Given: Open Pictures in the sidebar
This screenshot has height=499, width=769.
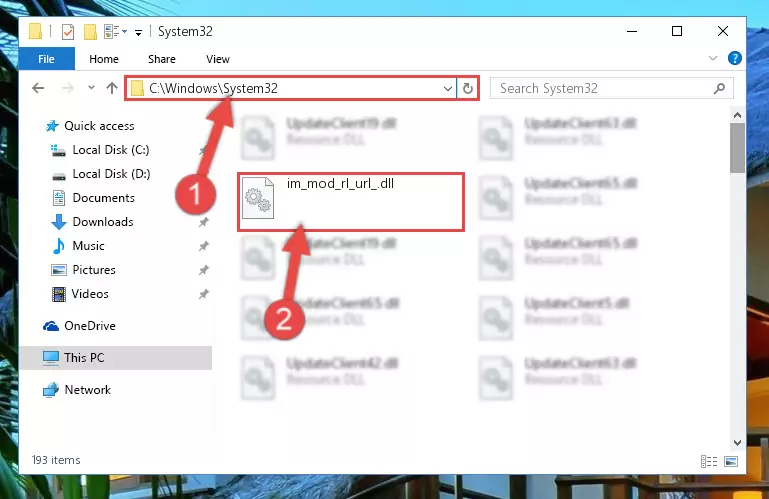Looking at the screenshot, I should pos(94,270).
